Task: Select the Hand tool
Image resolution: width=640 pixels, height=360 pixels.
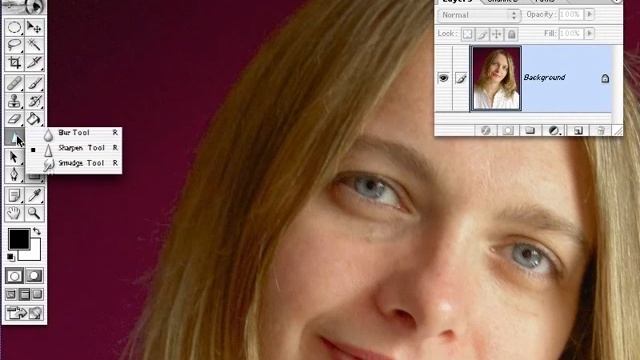Action: pos(14,213)
